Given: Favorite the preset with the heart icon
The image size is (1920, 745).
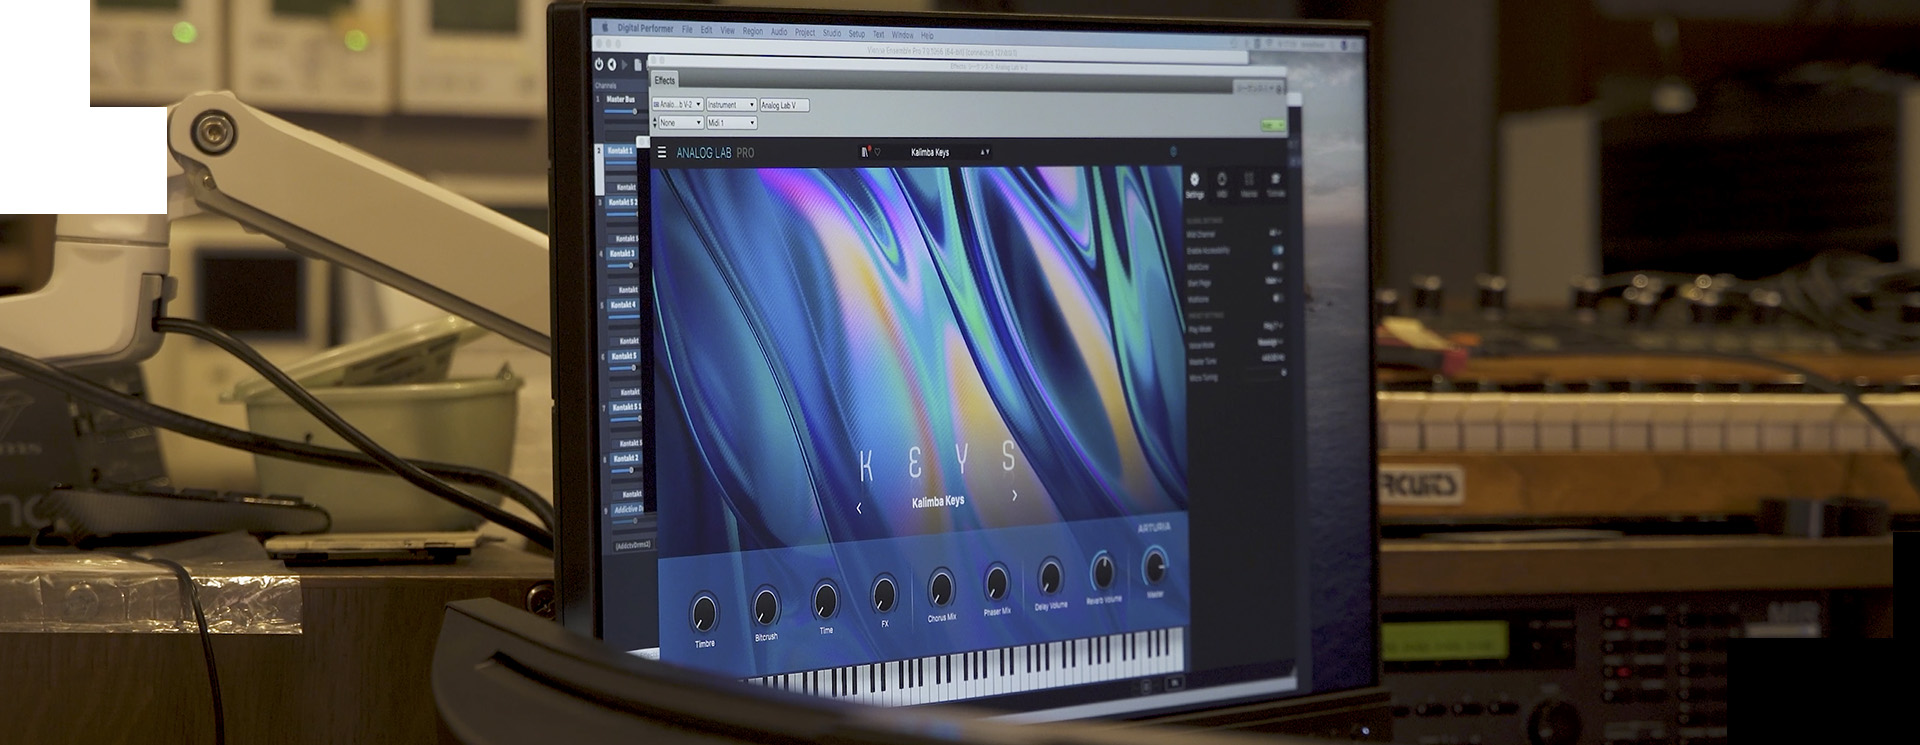Looking at the screenshot, I should coord(878,152).
